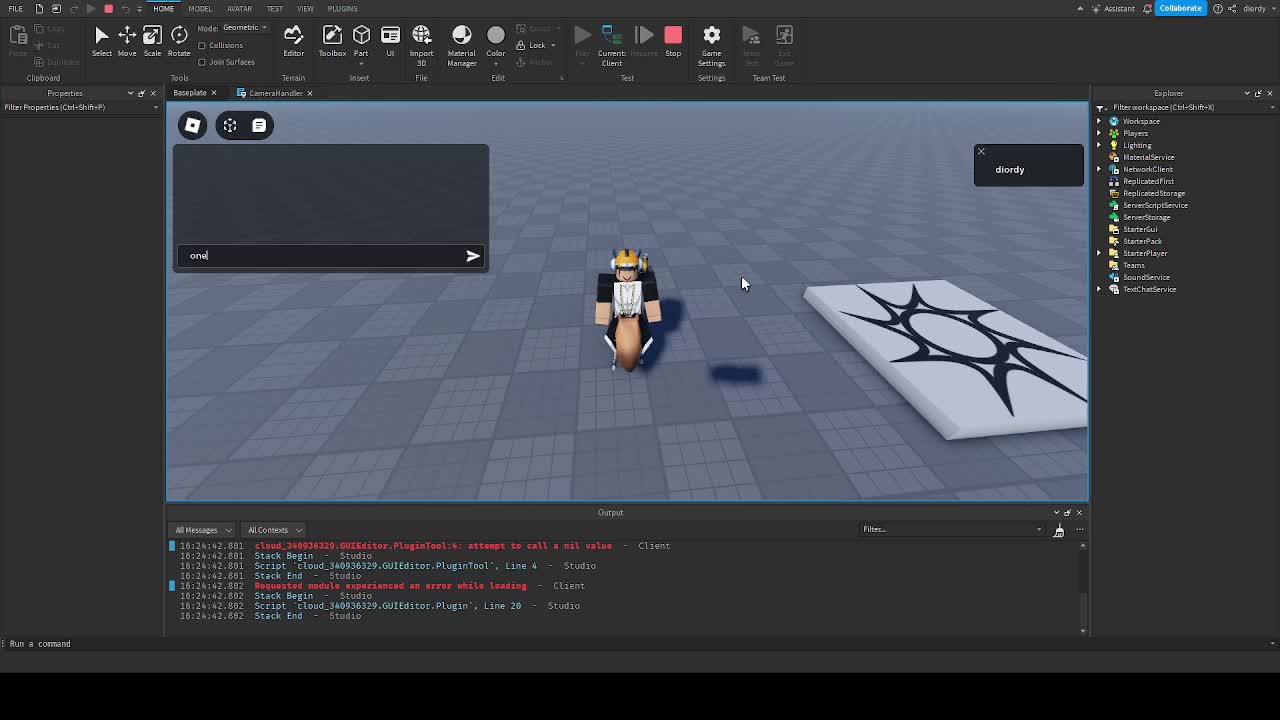
Task: Select MaterialService in Explorer
Action: point(1148,157)
